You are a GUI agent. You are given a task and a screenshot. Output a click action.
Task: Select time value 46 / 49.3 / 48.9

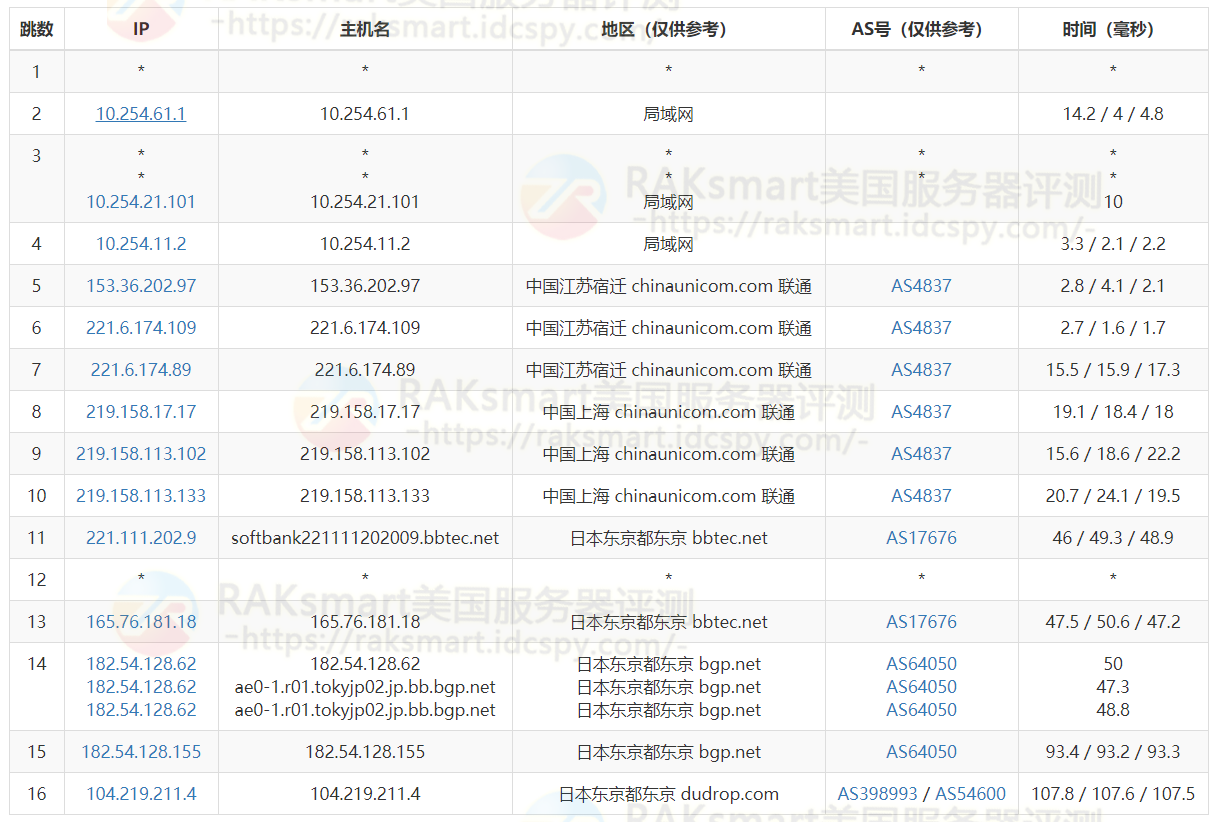1113,538
